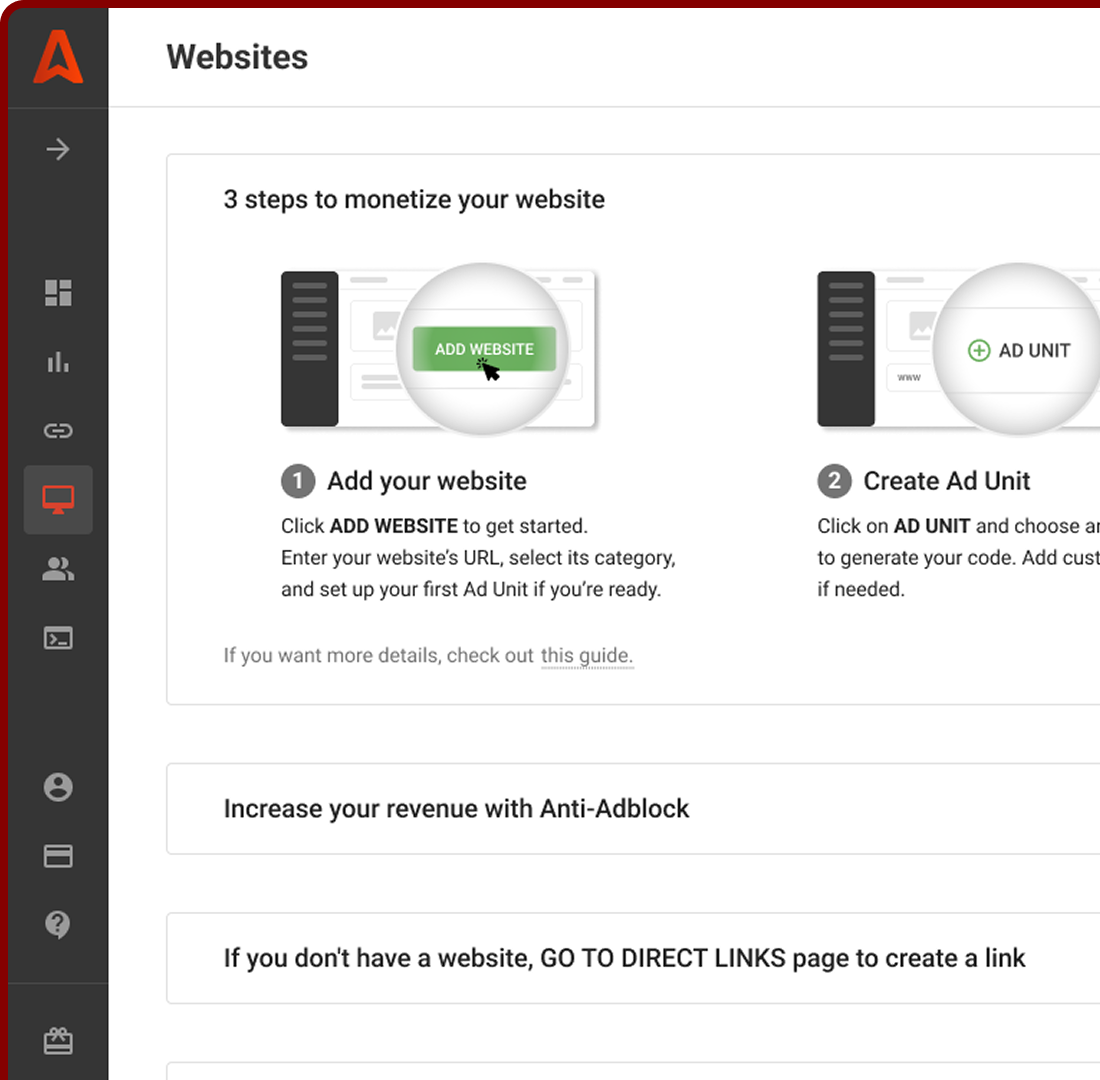The image size is (1100, 1080).
Task: Open the Help question mark icon
Action: [58, 925]
